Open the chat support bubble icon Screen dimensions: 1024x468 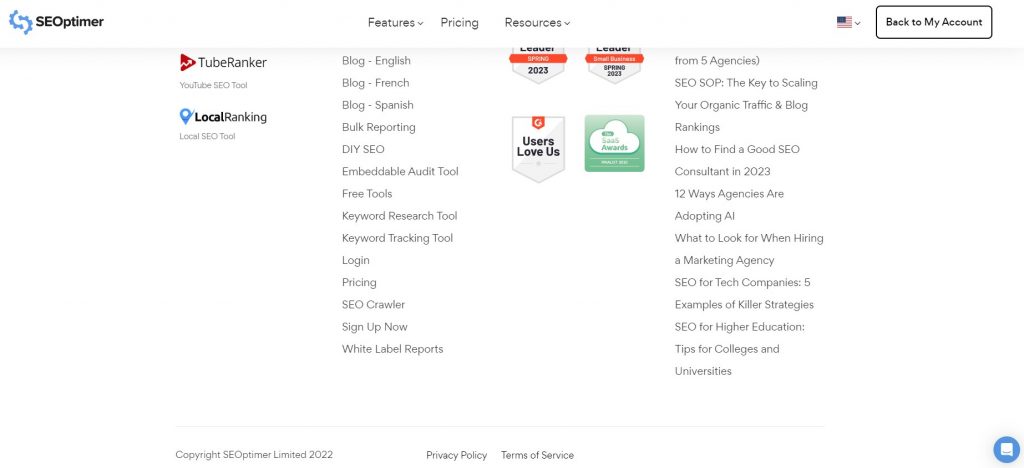tap(1006, 449)
